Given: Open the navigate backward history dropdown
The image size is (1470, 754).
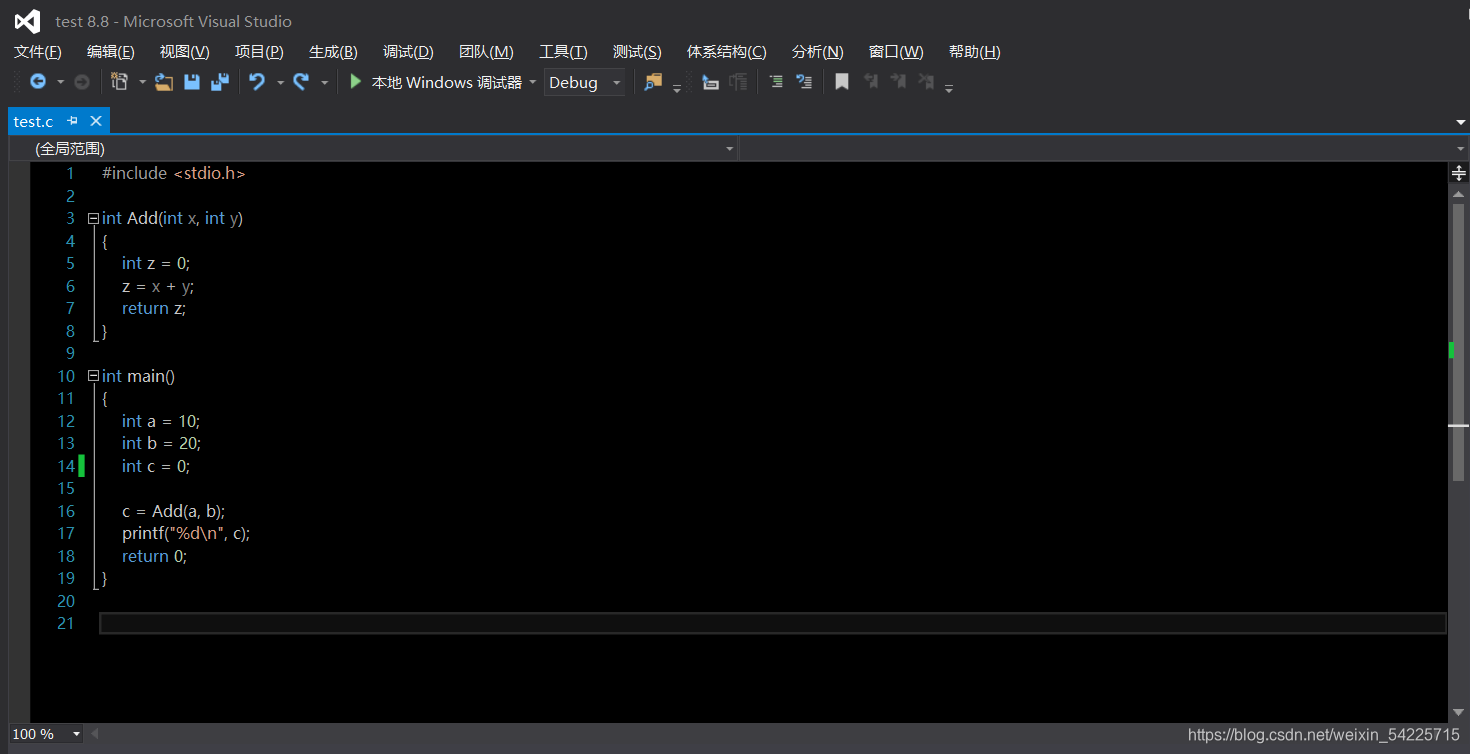Looking at the screenshot, I should tap(60, 82).
